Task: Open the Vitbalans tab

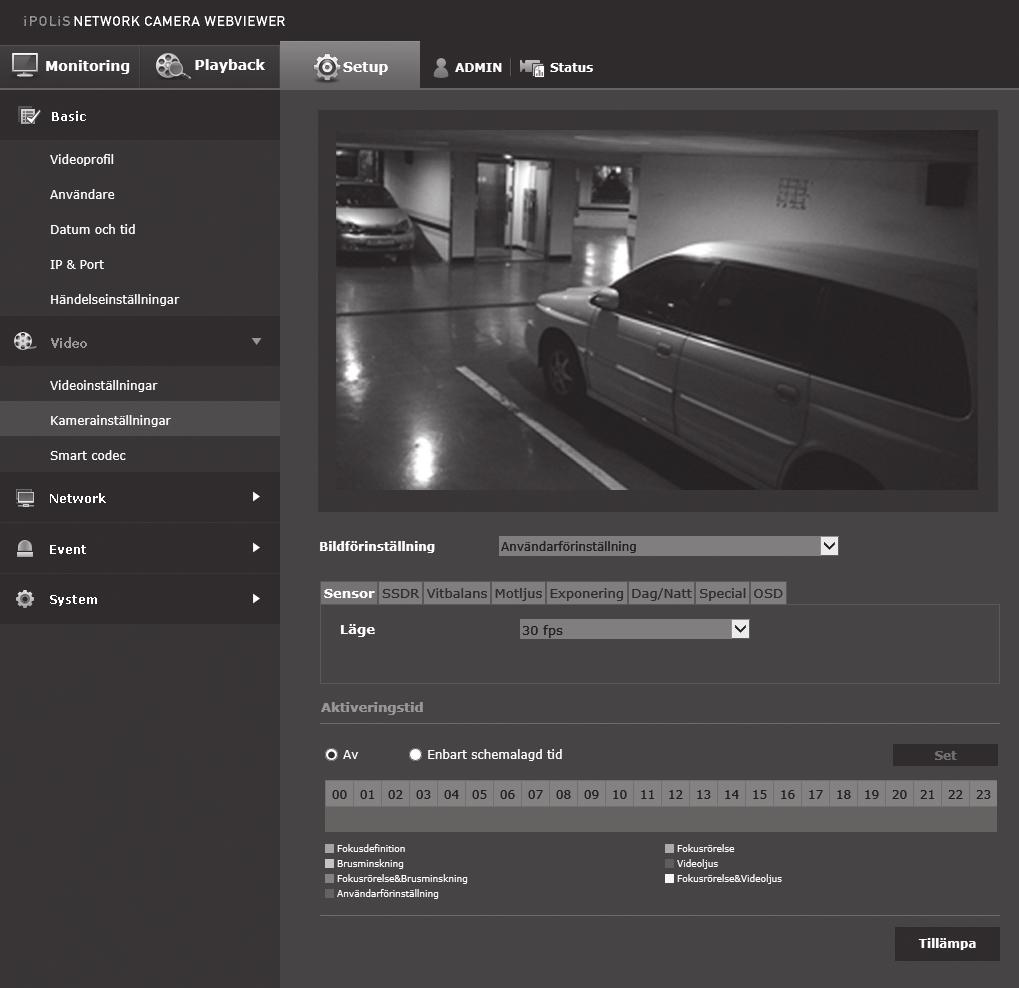Action: 457,593
